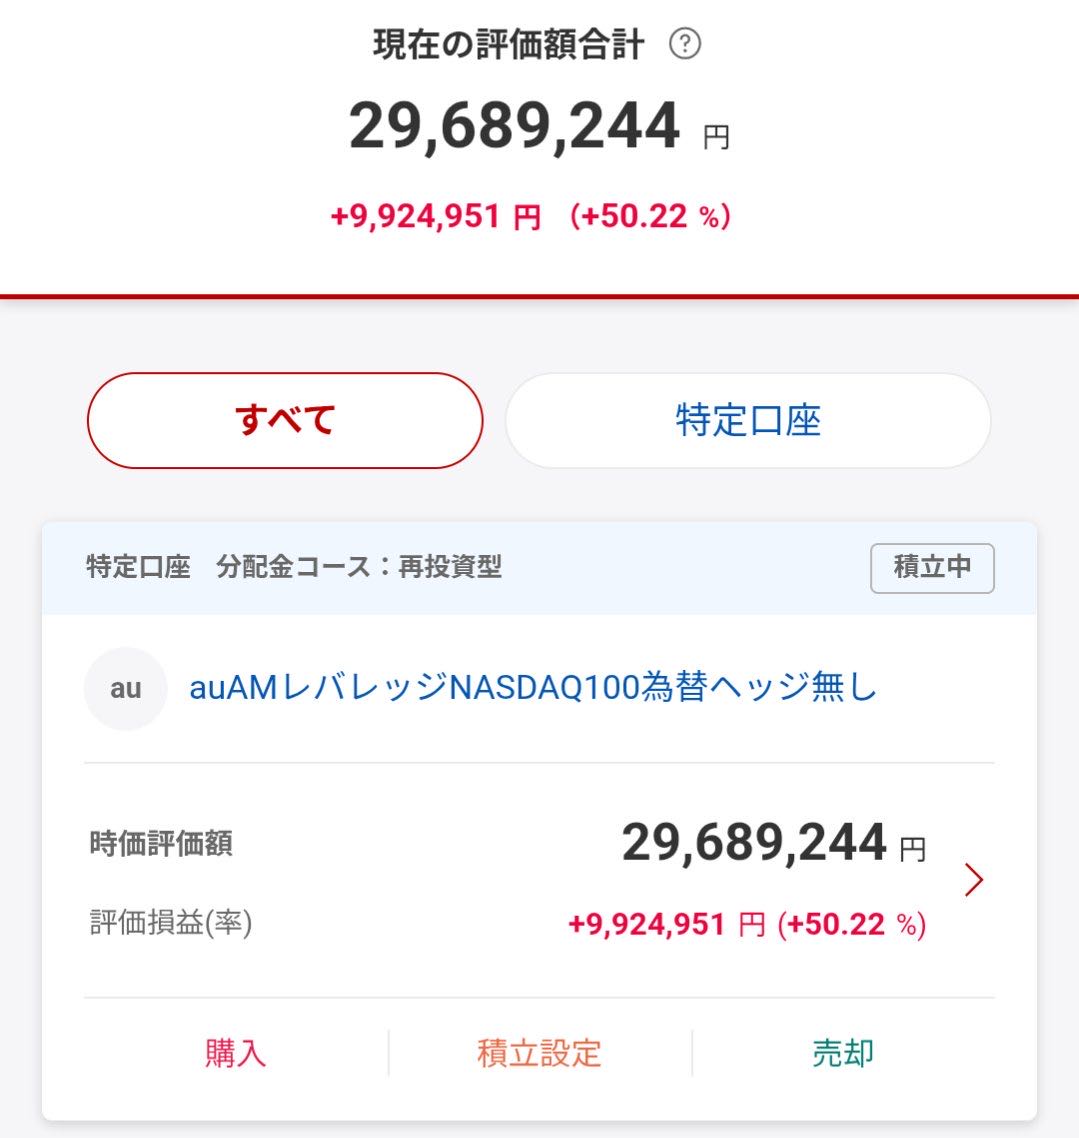The width and height of the screenshot is (1079, 1138).
Task: Click the card's +9,924,951 円 profit value
Action: point(666,924)
